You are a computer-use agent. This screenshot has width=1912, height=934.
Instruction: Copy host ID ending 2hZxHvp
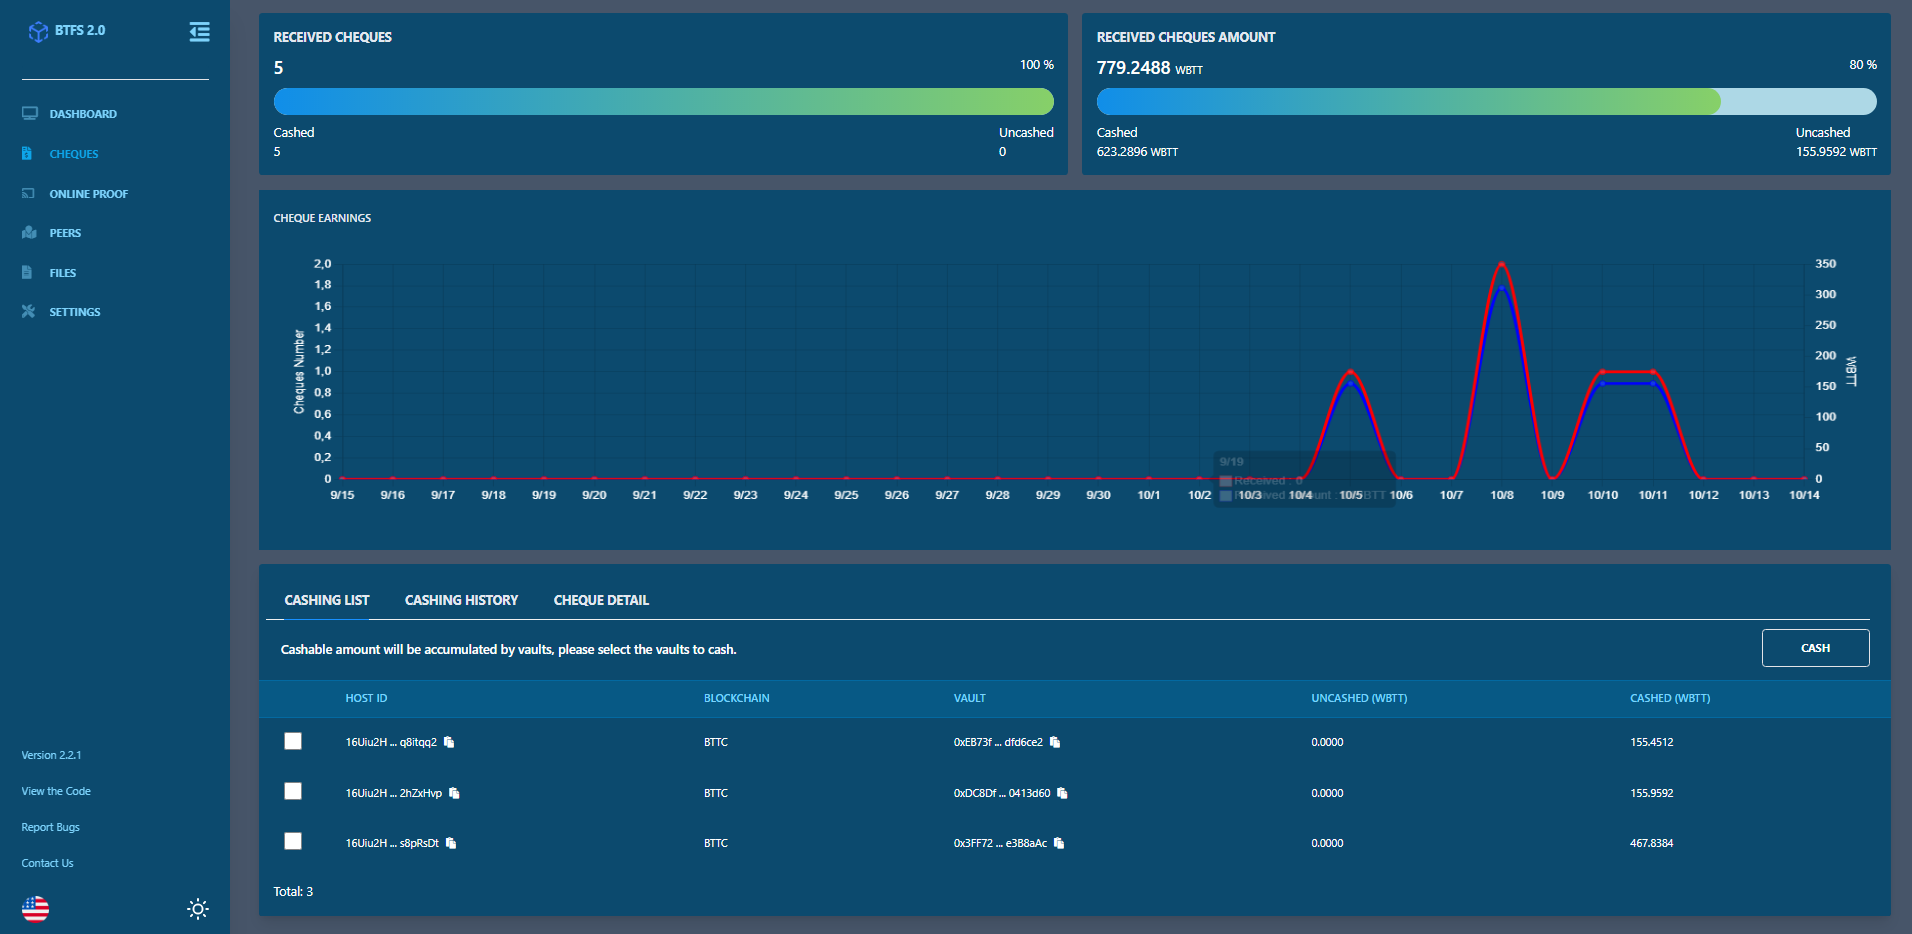click(454, 793)
